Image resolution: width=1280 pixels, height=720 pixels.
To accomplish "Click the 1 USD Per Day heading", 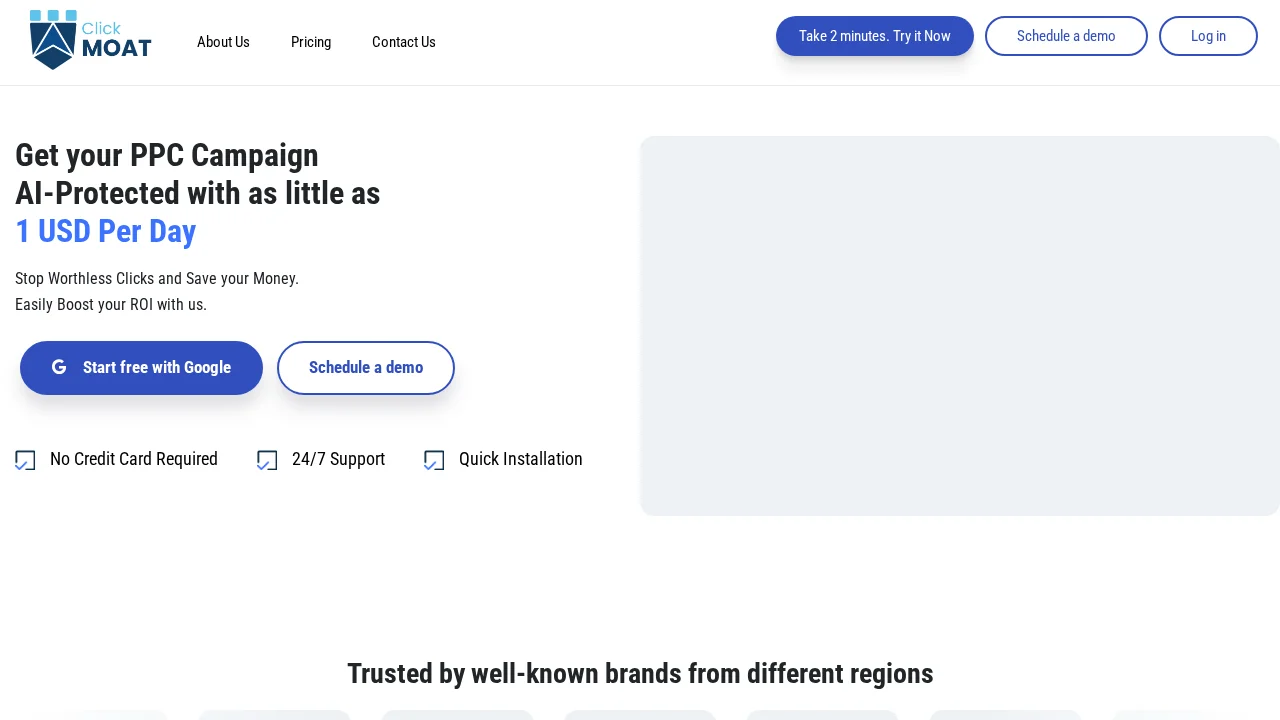I will [x=106, y=231].
